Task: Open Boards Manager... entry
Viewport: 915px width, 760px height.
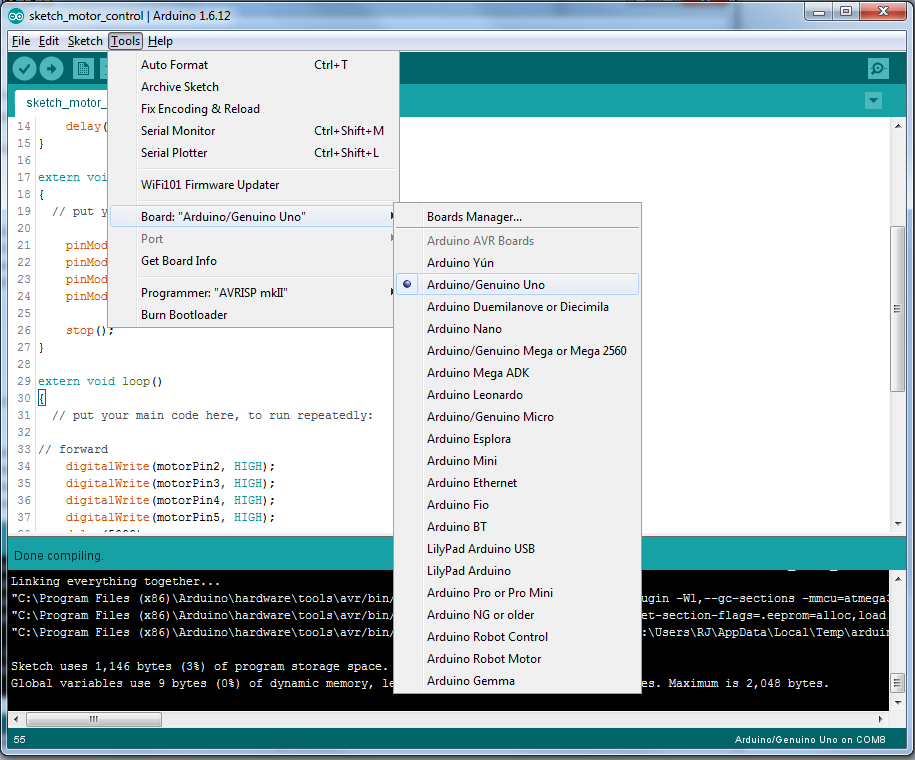Action: coord(474,217)
